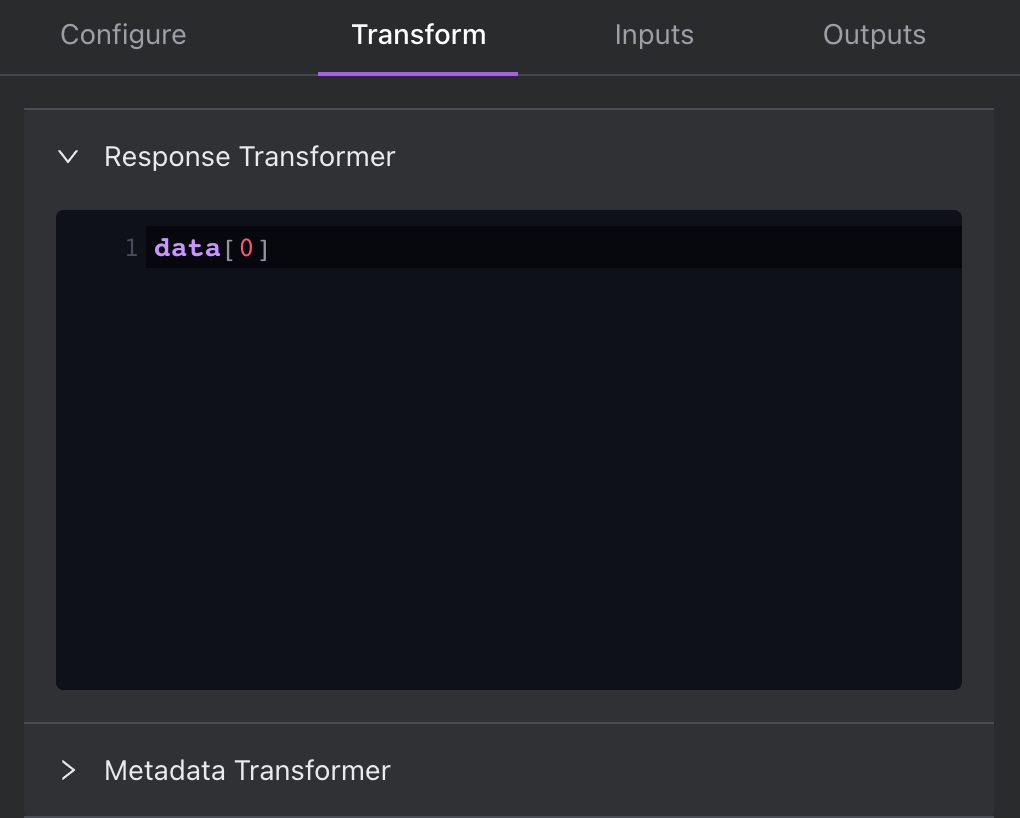The width and height of the screenshot is (1020, 818).
Task: Click the Metadata Transformer section title
Action: 247,771
